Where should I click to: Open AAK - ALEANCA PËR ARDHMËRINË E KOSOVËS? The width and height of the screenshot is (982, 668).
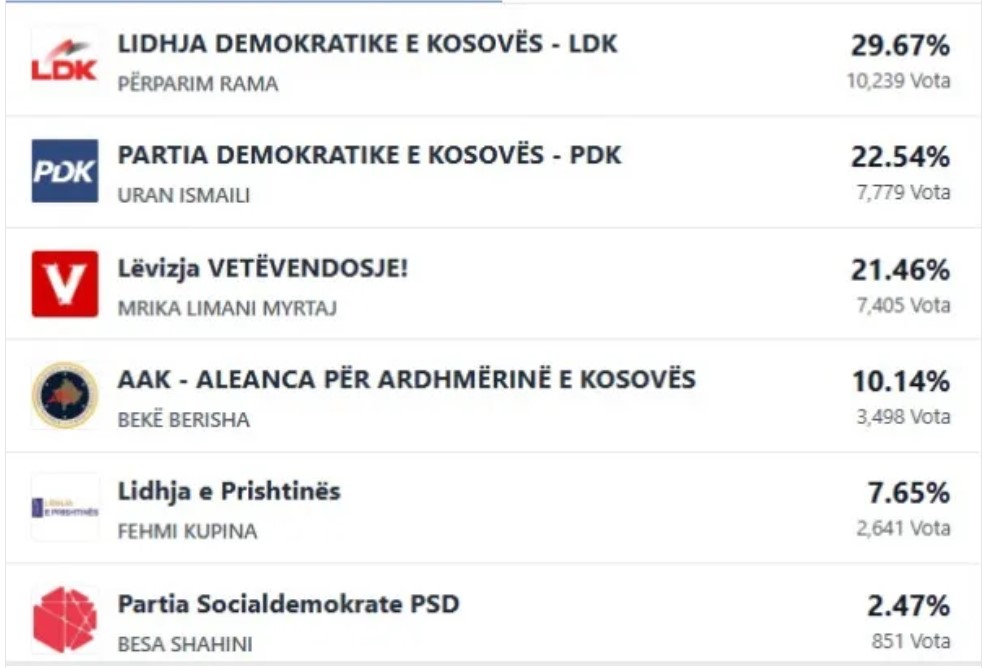(406, 380)
